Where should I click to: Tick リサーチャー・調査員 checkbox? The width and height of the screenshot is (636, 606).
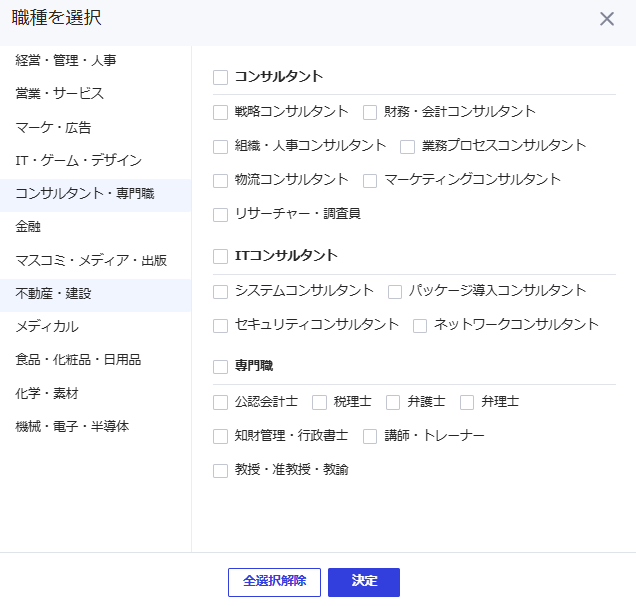click(220, 215)
